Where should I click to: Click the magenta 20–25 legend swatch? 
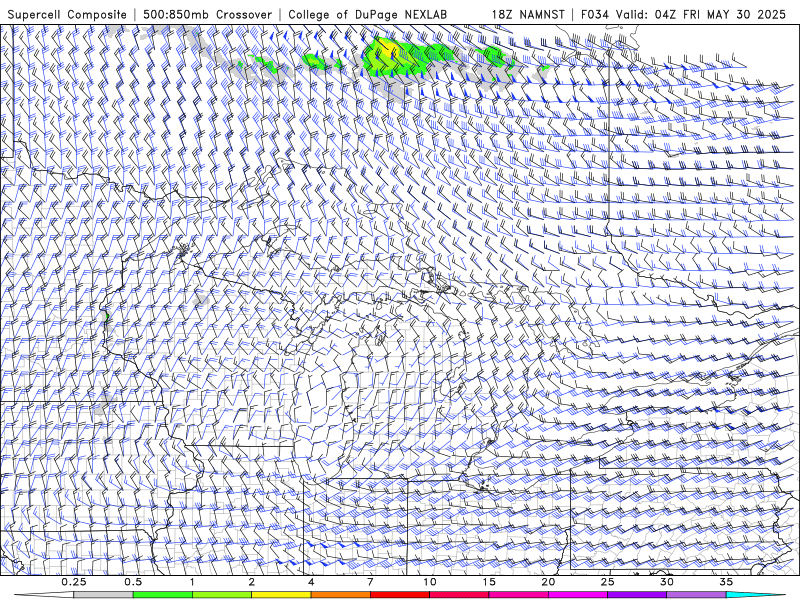point(578,595)
